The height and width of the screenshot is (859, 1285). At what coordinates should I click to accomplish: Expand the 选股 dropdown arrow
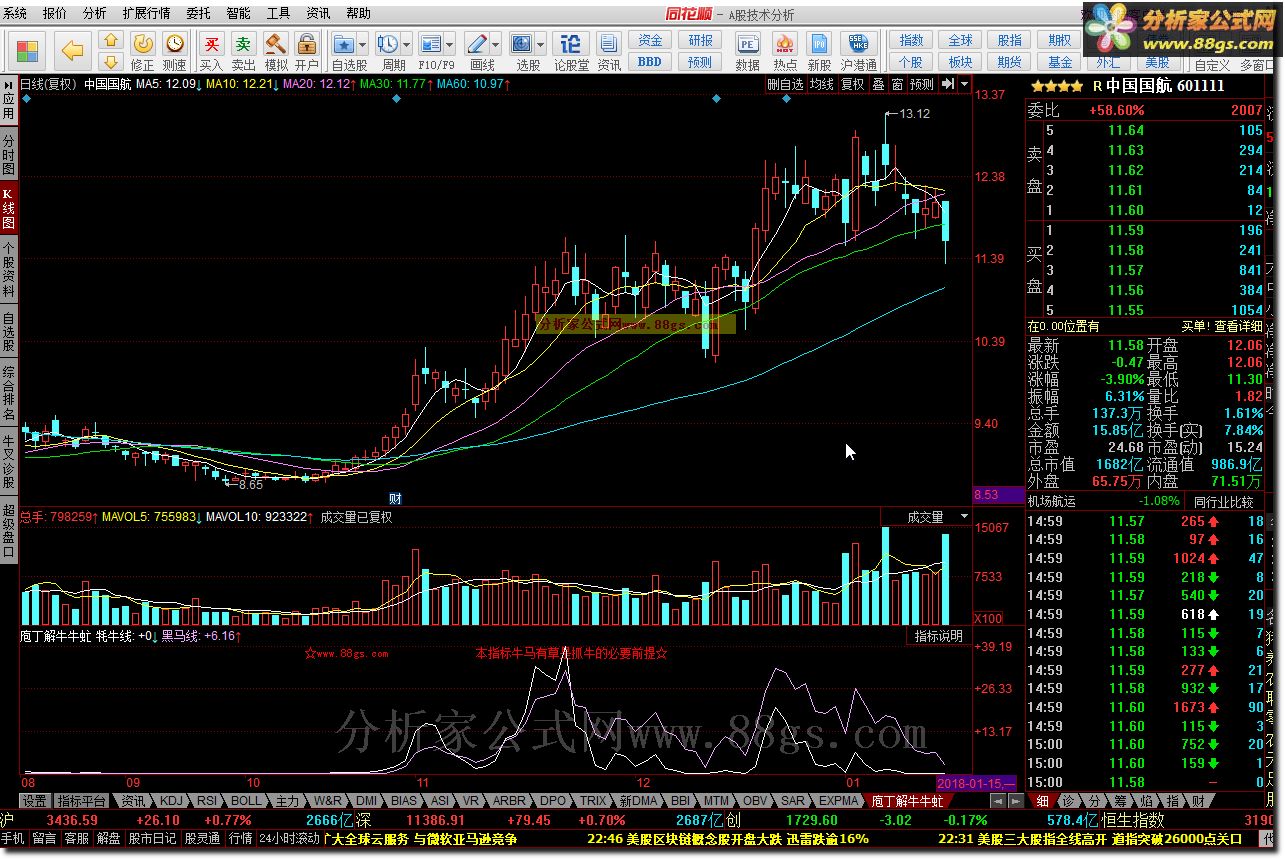click(540, 44)
